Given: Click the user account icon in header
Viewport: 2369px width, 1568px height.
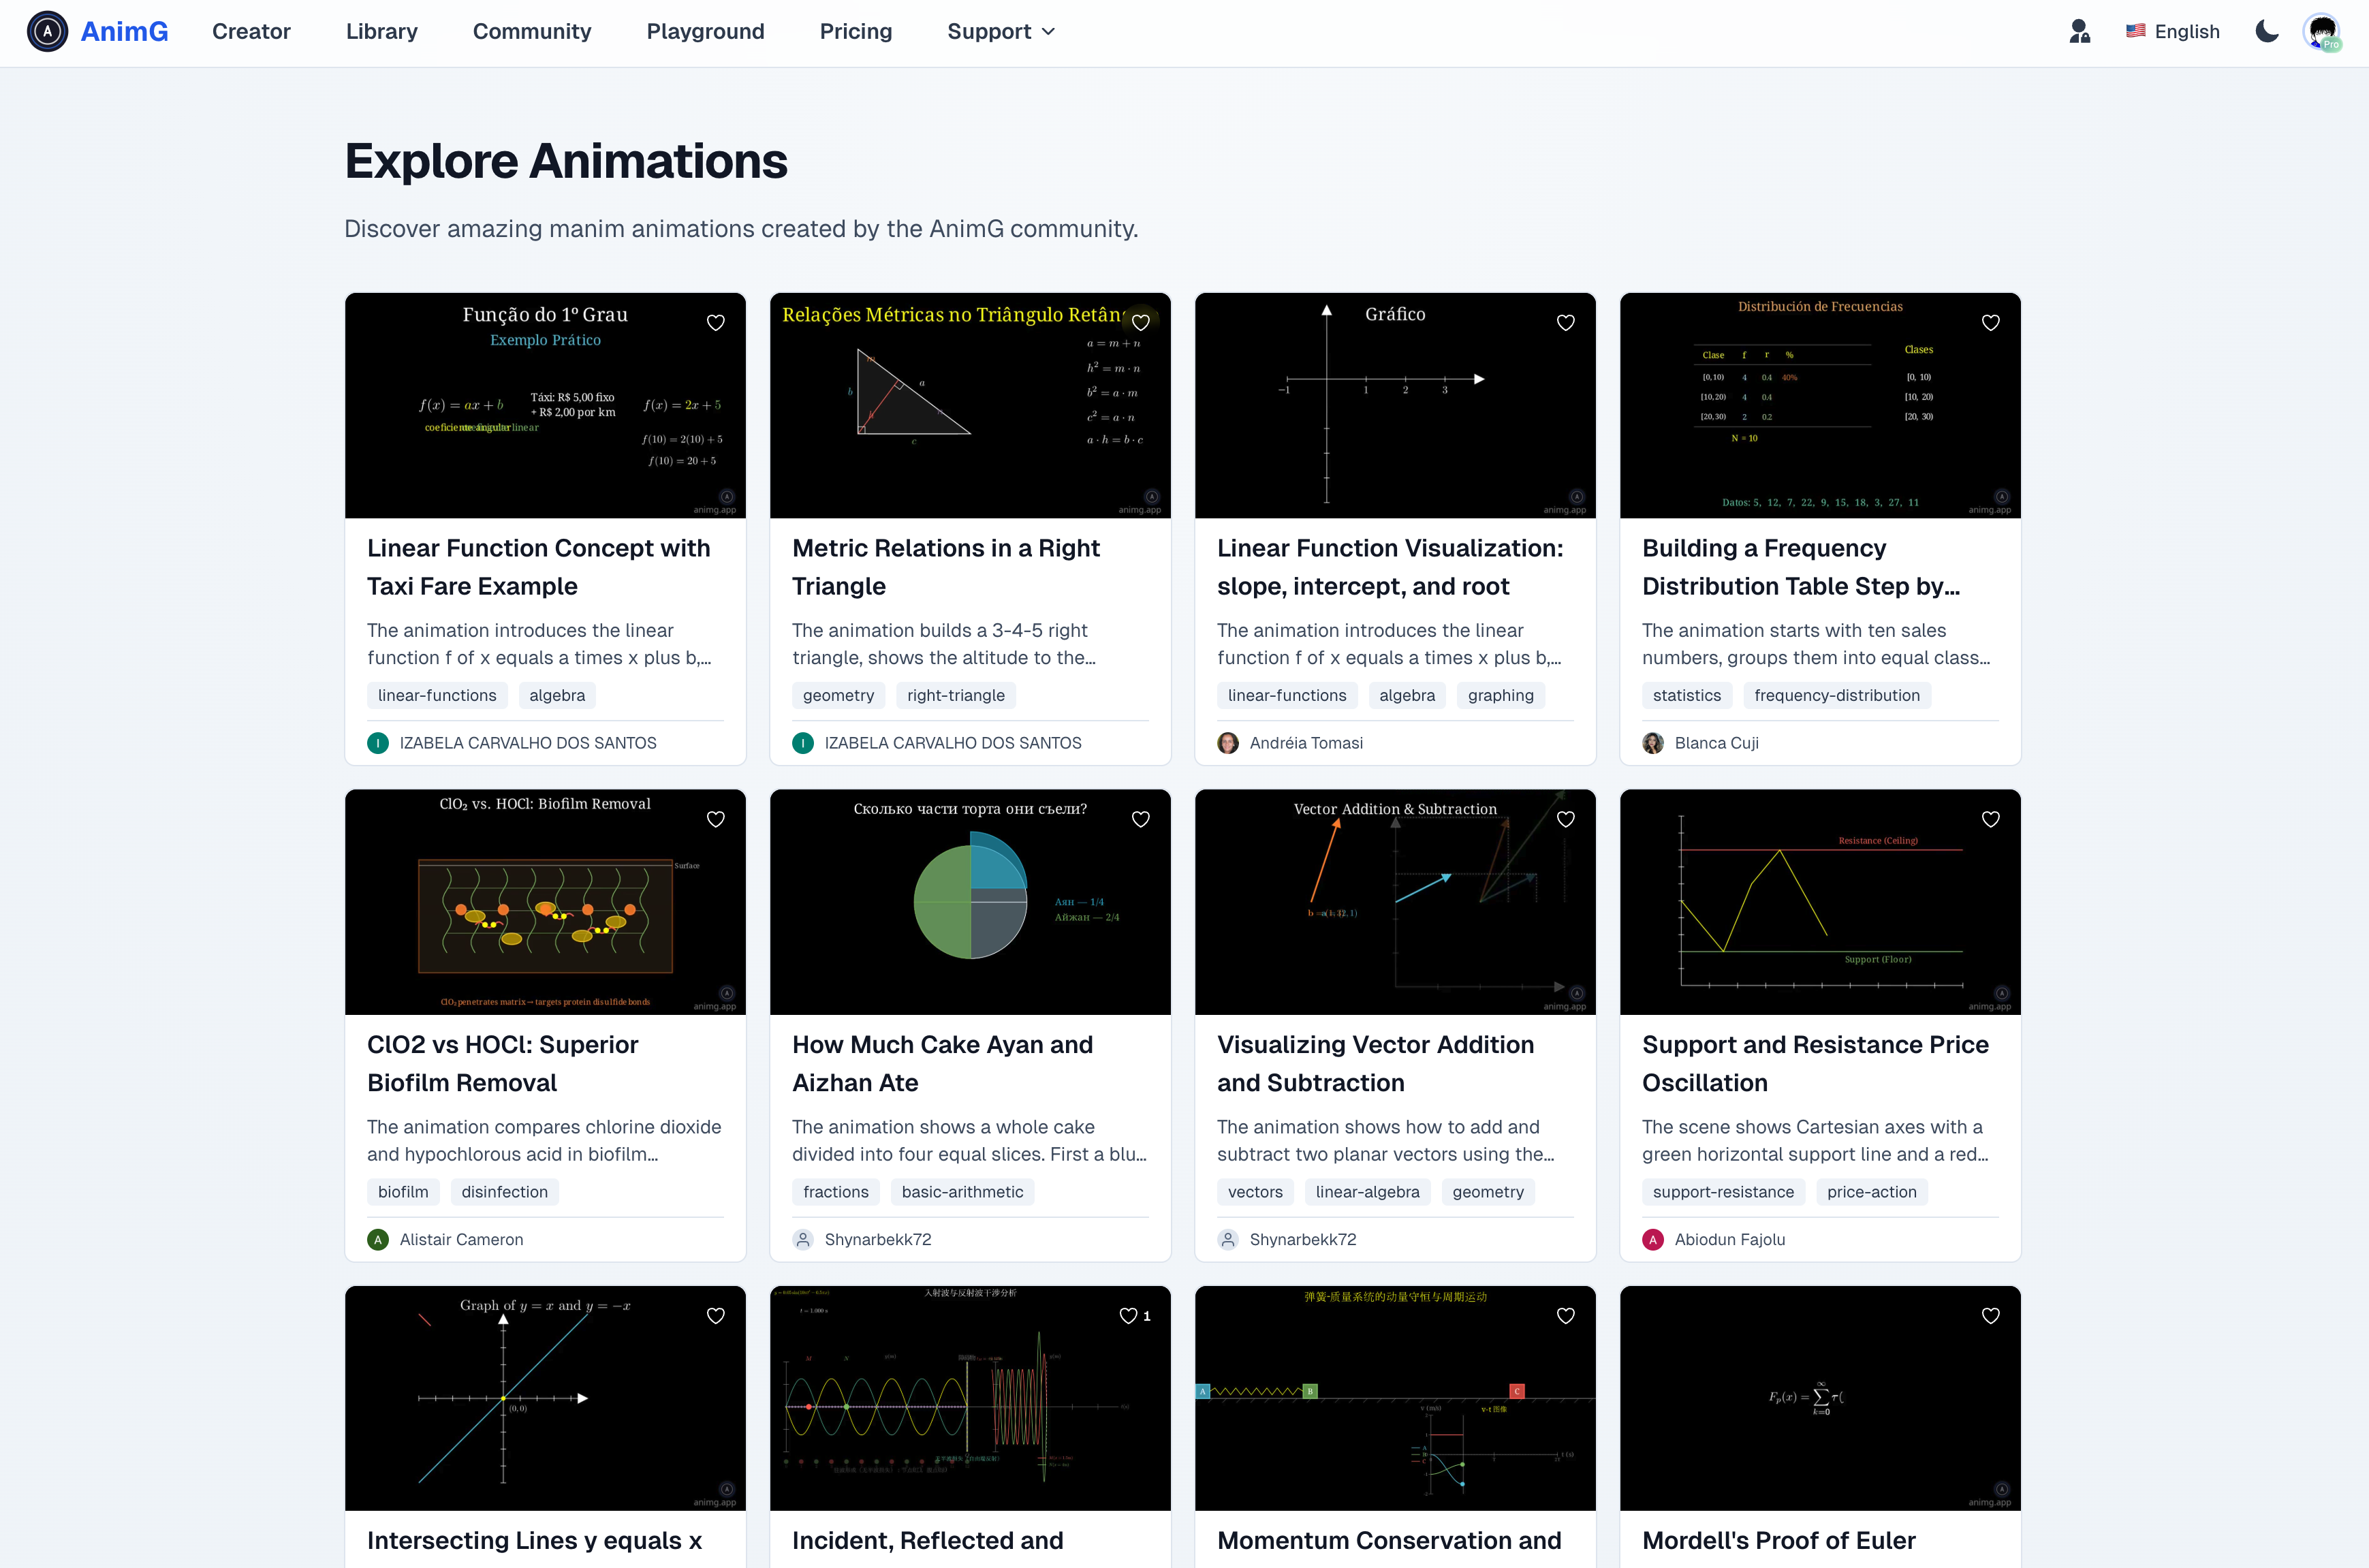Looking at the screenshot, I should [2079, 32].
